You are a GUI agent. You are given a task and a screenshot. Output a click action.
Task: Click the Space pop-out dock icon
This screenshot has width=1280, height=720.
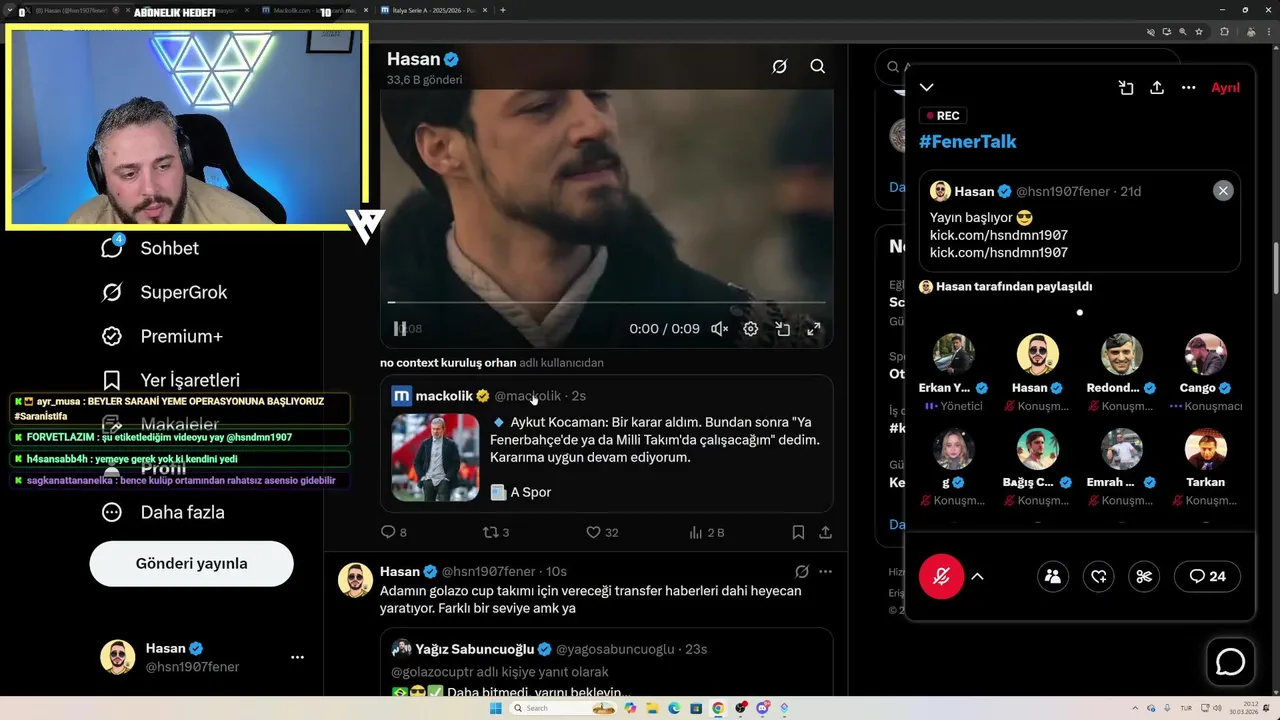coord(1125,88)
